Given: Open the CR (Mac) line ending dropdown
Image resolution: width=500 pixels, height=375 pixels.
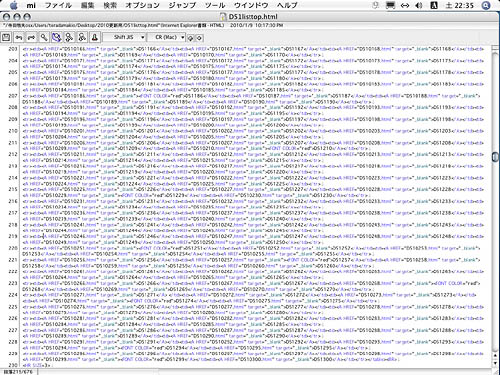Looking at the screenshot, I should (166, 37).
